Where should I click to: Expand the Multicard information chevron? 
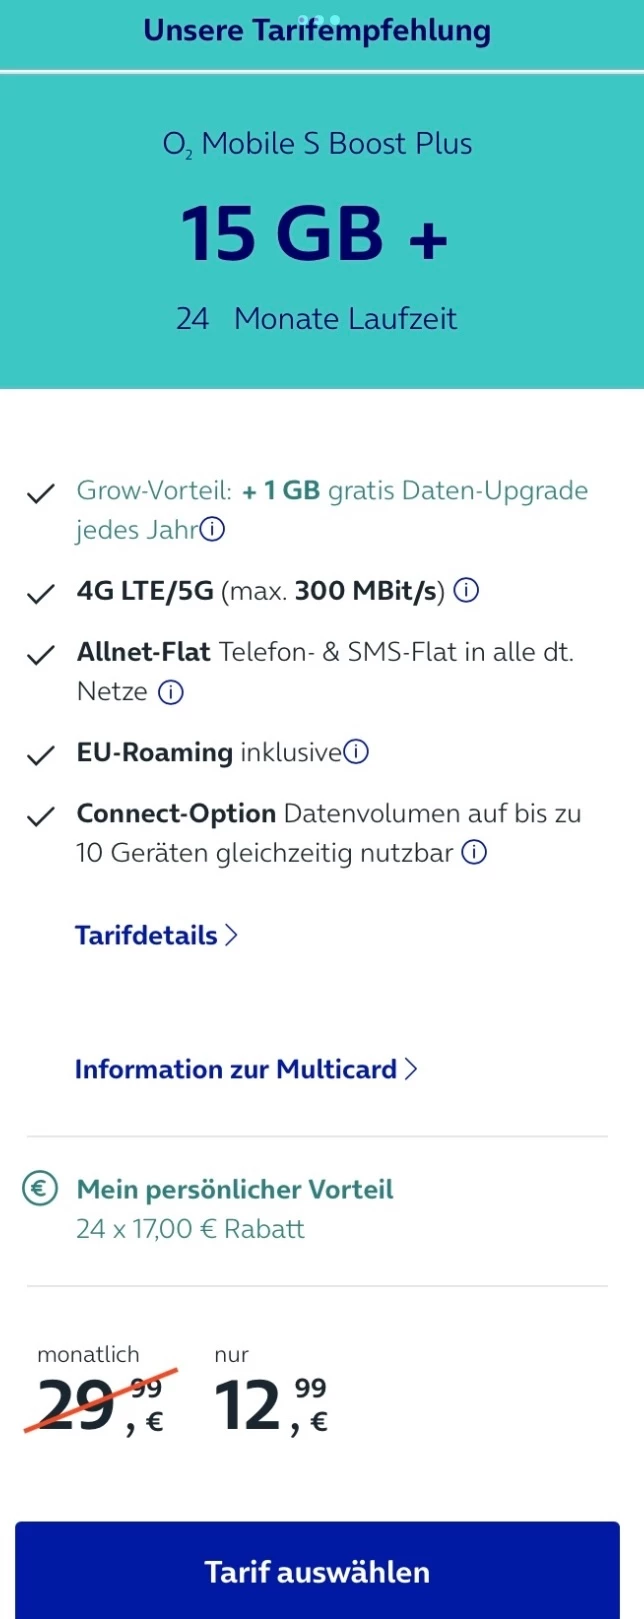pos(410,1069)
